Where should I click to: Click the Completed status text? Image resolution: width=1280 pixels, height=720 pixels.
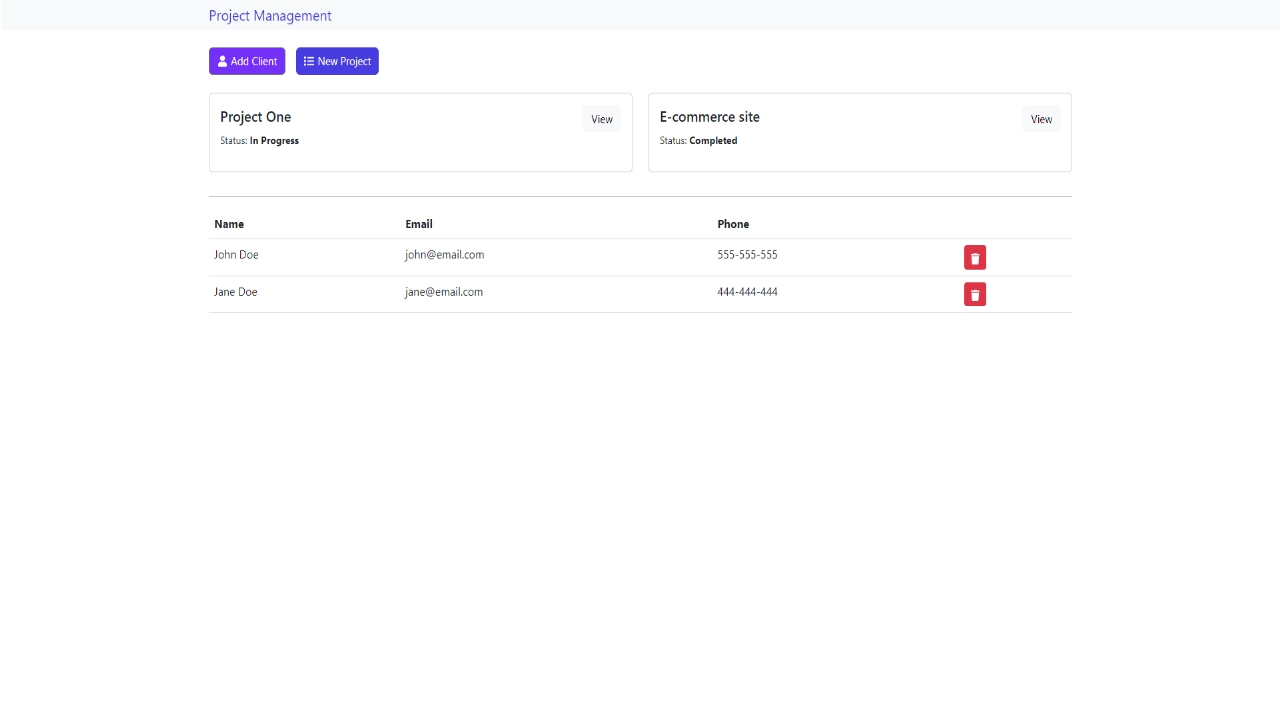click(713, 141)
